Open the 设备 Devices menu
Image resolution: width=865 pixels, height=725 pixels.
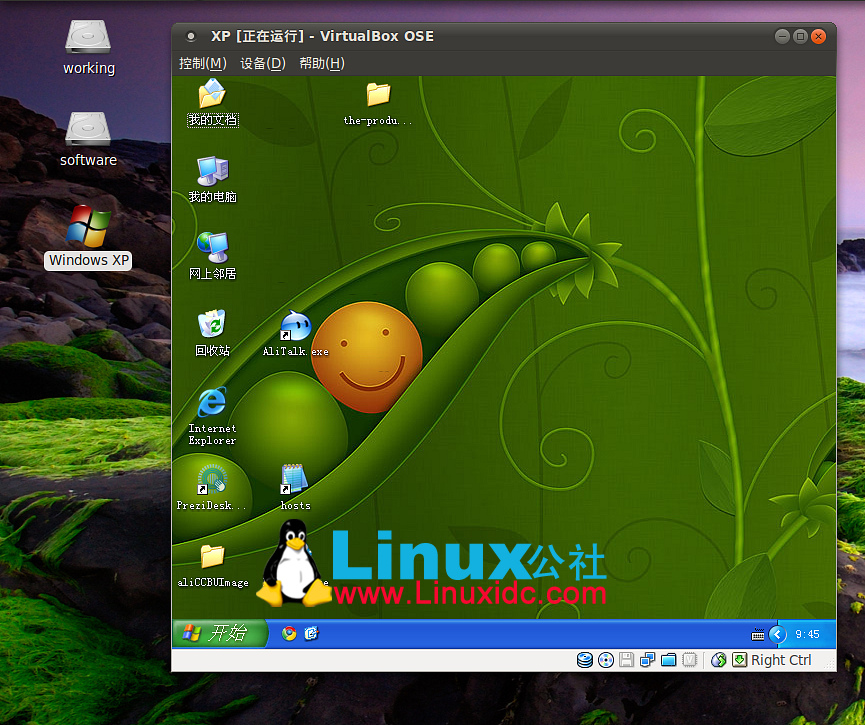tap(261, 63)
